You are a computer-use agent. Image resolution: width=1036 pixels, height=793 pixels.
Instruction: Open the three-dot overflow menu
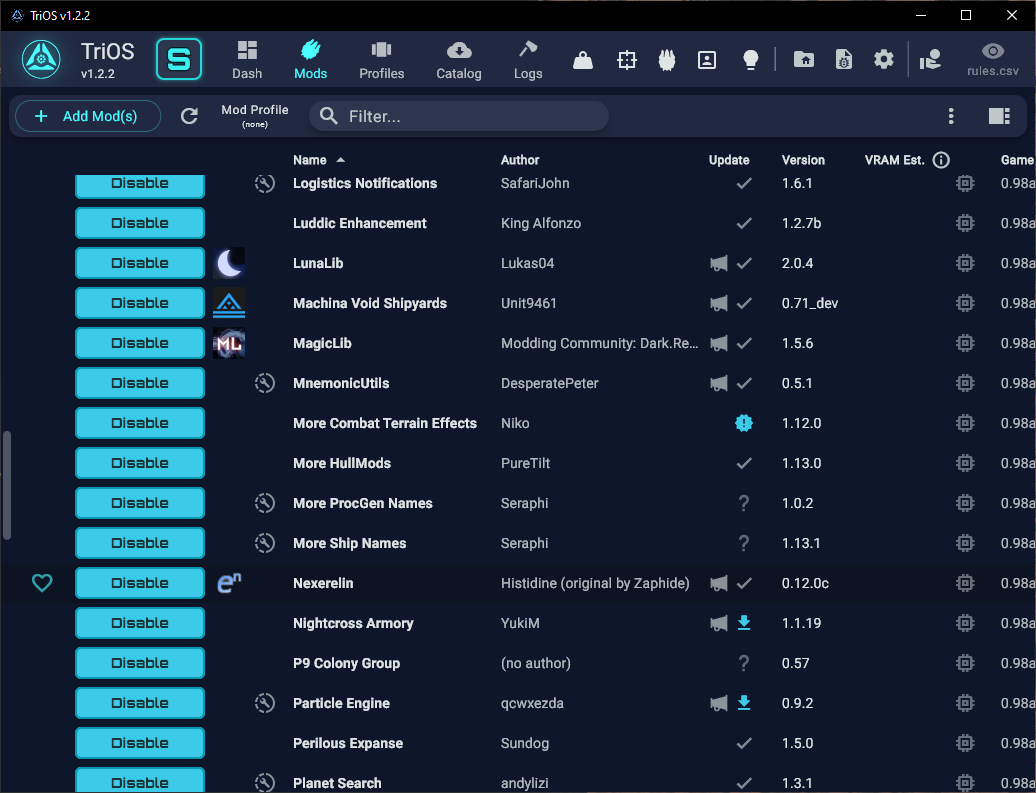[951, 116]
